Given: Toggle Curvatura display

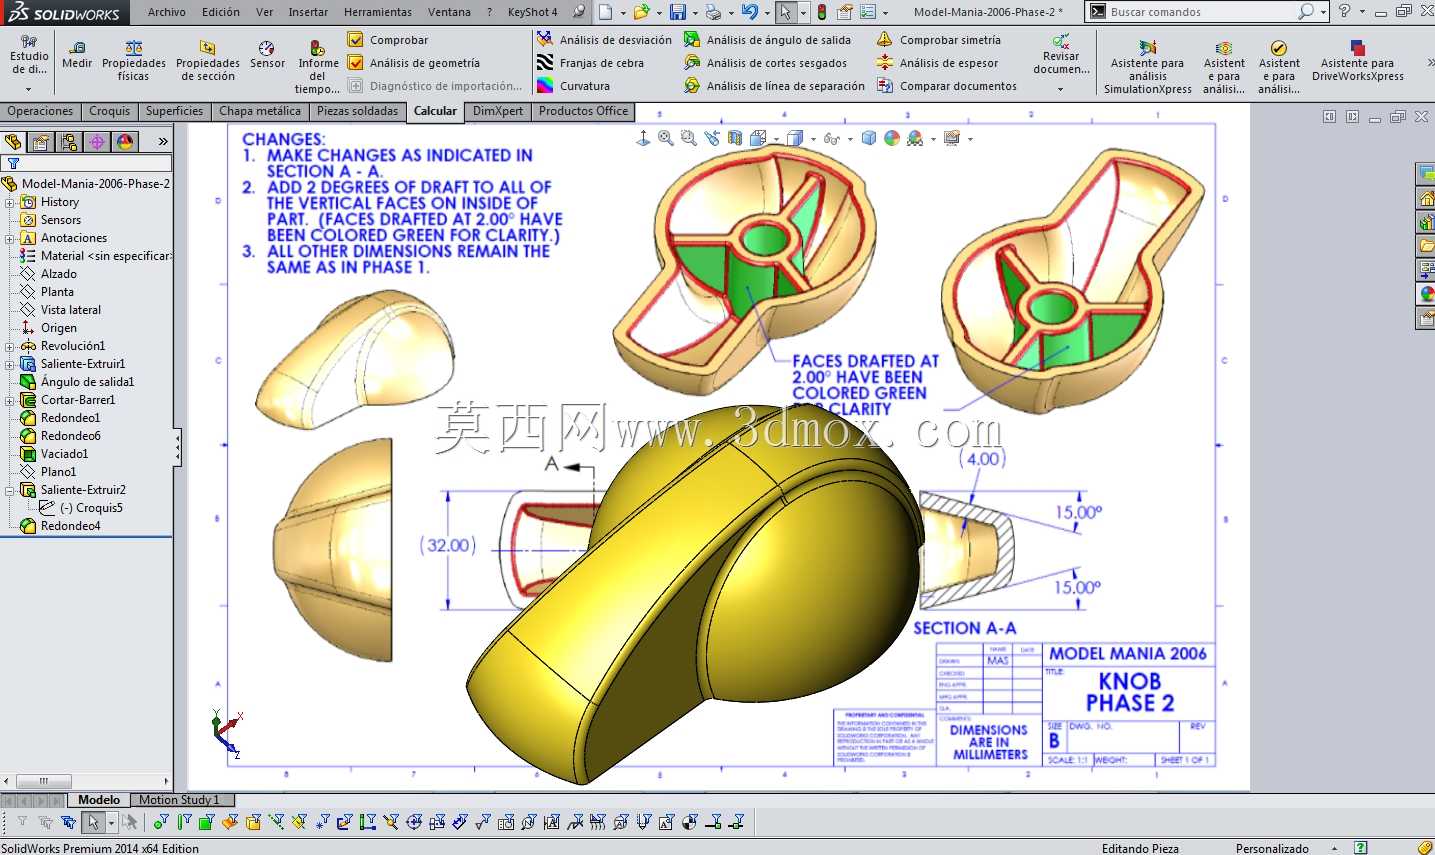Looking at the screenshot, I should [x=573, y=86].
